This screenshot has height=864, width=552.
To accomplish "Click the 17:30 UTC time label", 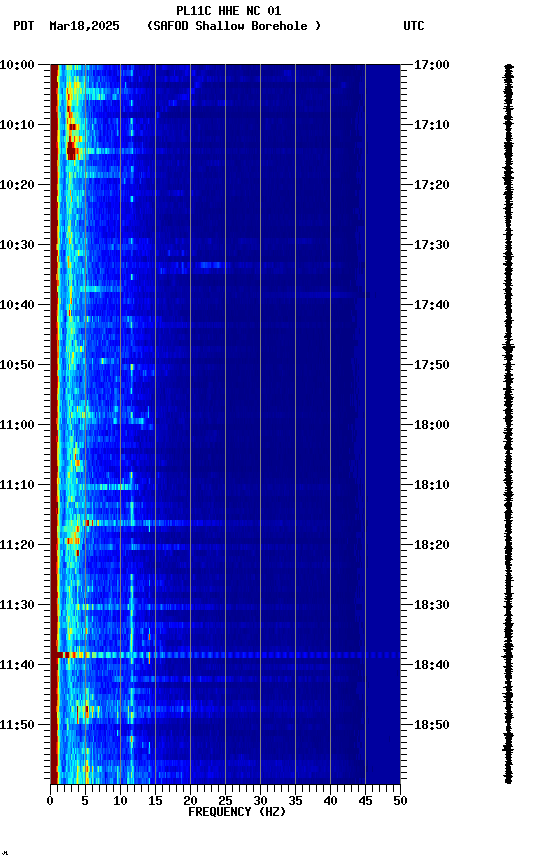I will (432, 245).
